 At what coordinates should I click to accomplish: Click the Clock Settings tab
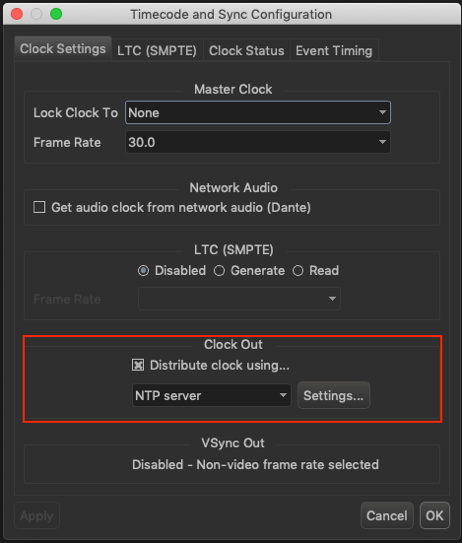(x=63, y=49)
